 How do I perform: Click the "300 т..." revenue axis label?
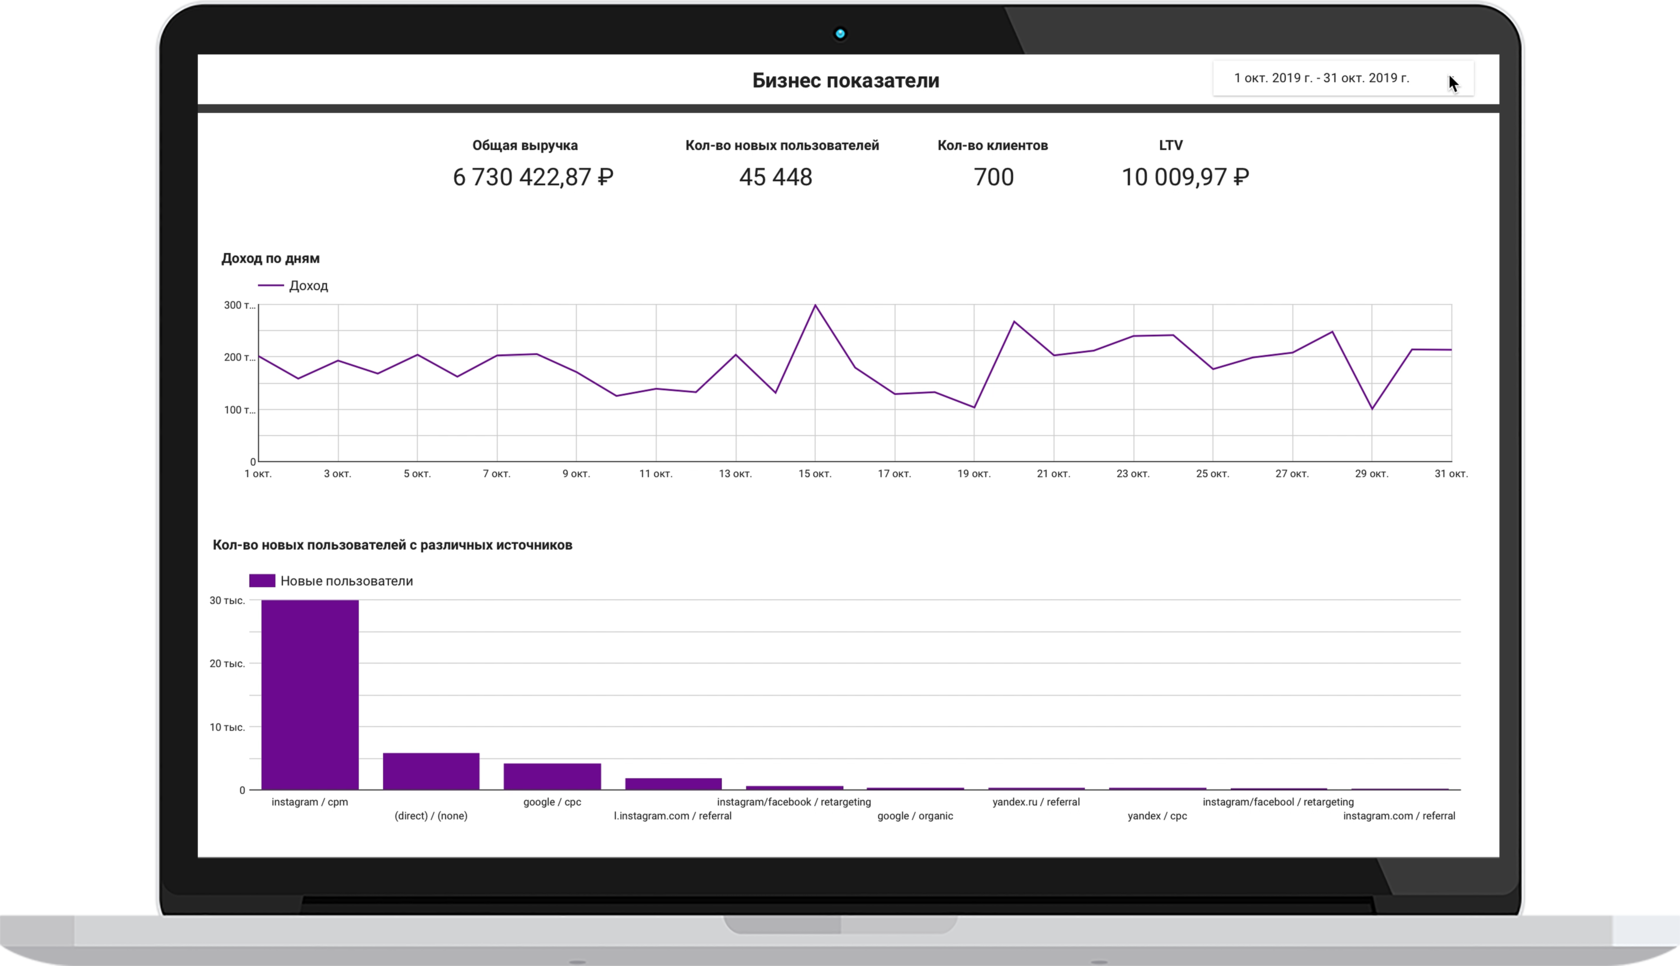coord(239,306)
